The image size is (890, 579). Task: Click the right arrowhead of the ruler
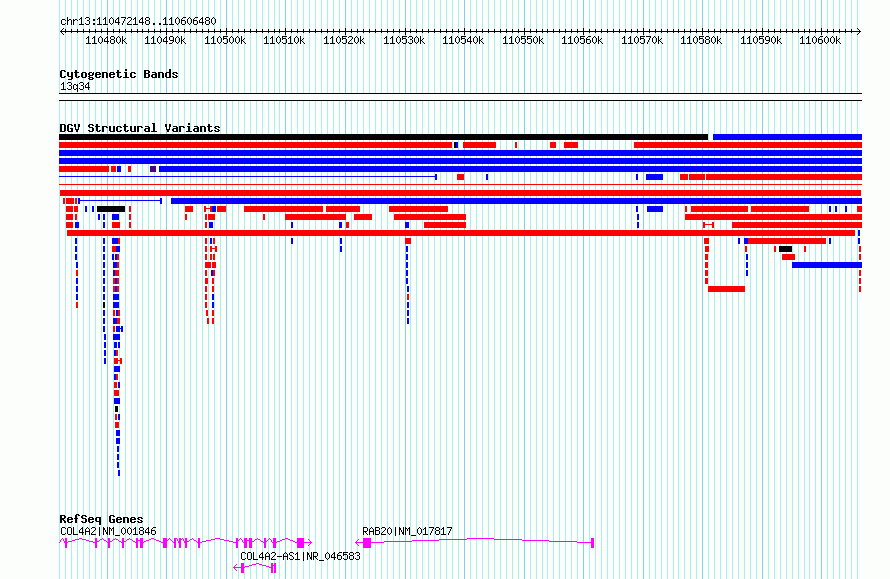pos(859,31)
